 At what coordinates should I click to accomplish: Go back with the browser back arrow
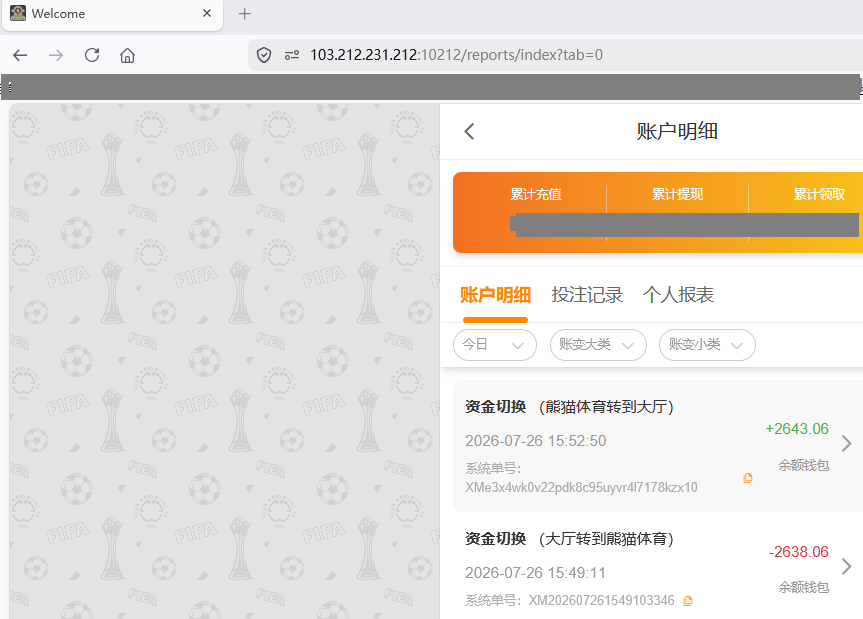click(20, 55)
